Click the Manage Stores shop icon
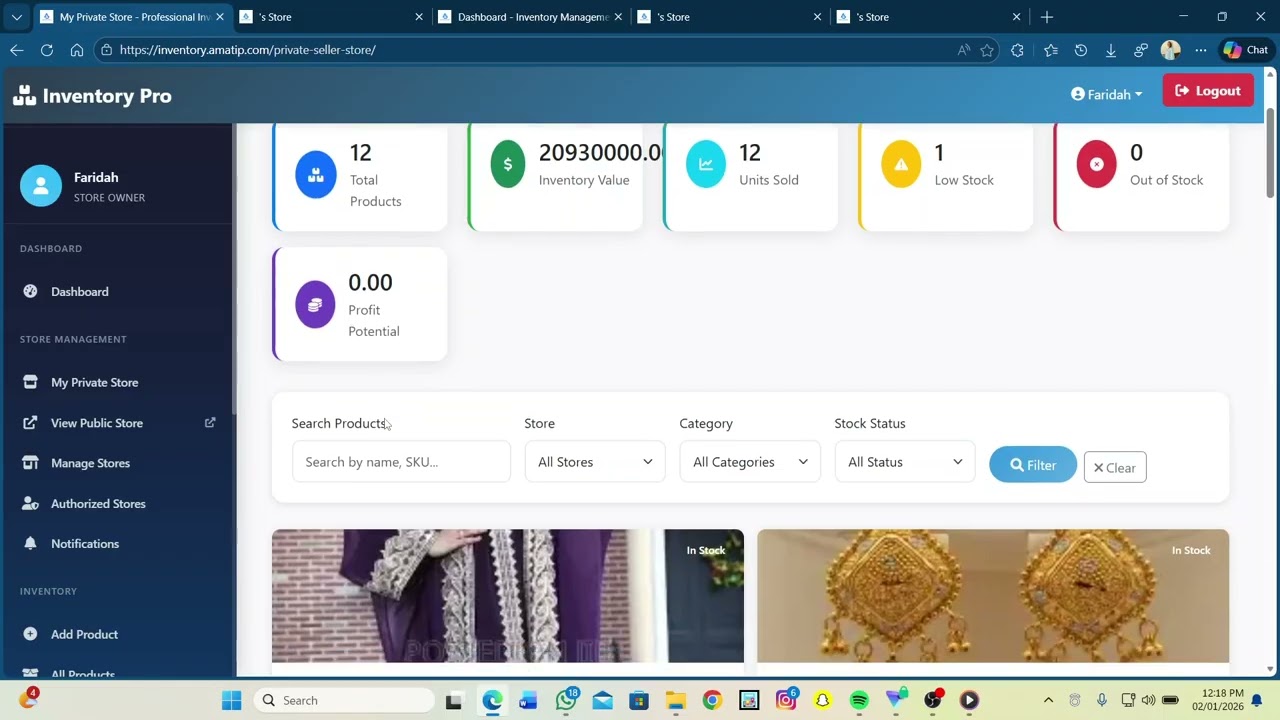Screen dimensions: 1280x720 coord(30,463)
